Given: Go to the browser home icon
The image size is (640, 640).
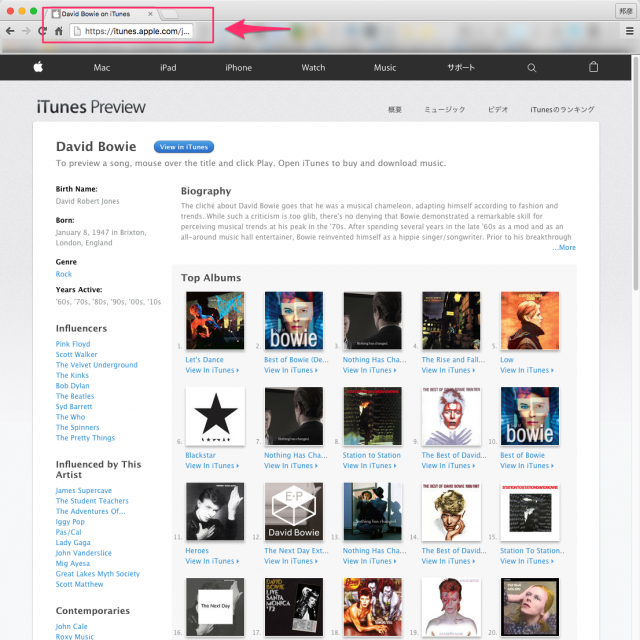Looking at the screenshot, I should tap(59, 31).
